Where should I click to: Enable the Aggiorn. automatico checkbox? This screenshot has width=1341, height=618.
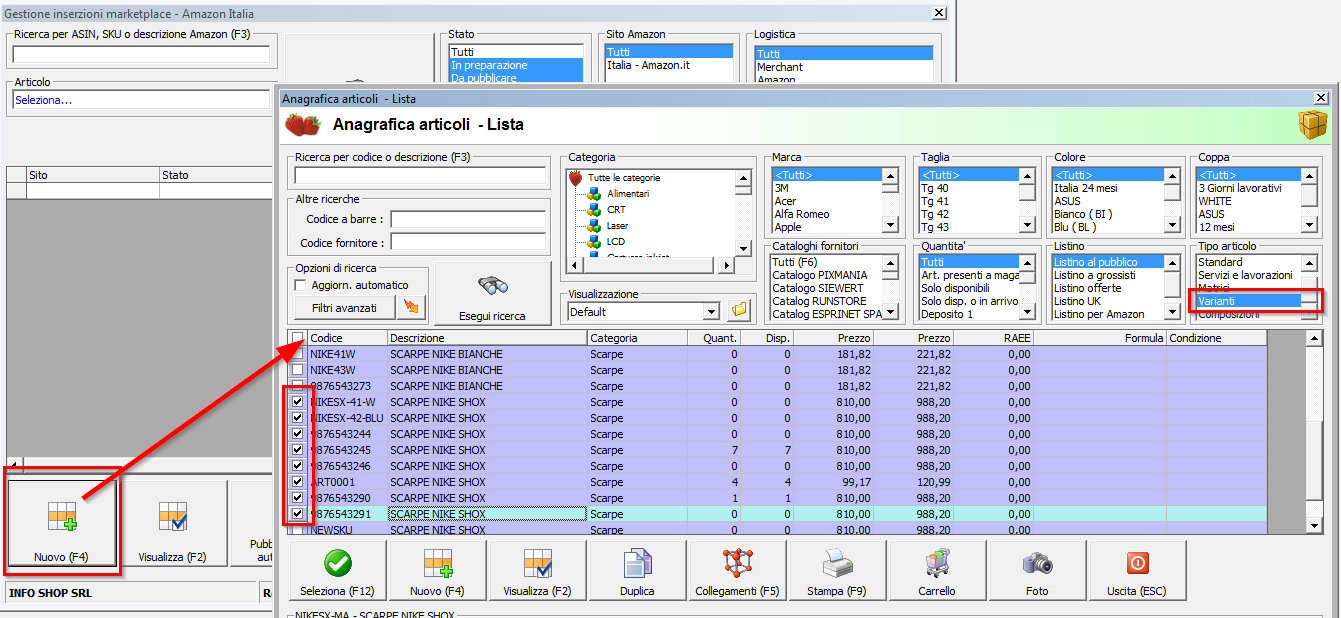click(x=301, y=285)
